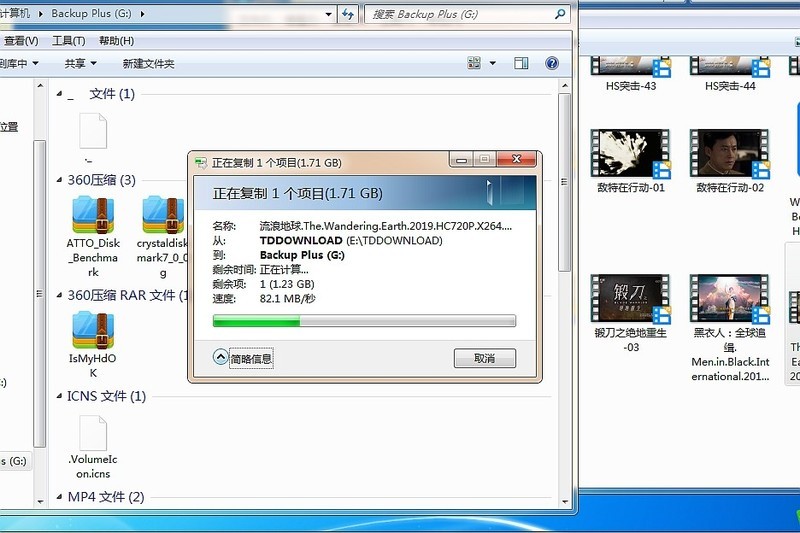This screenshot has width=800, height=533.
Task: Select the blank file under 文件 group
Action: pyautogui.click(x=93, y=131)
